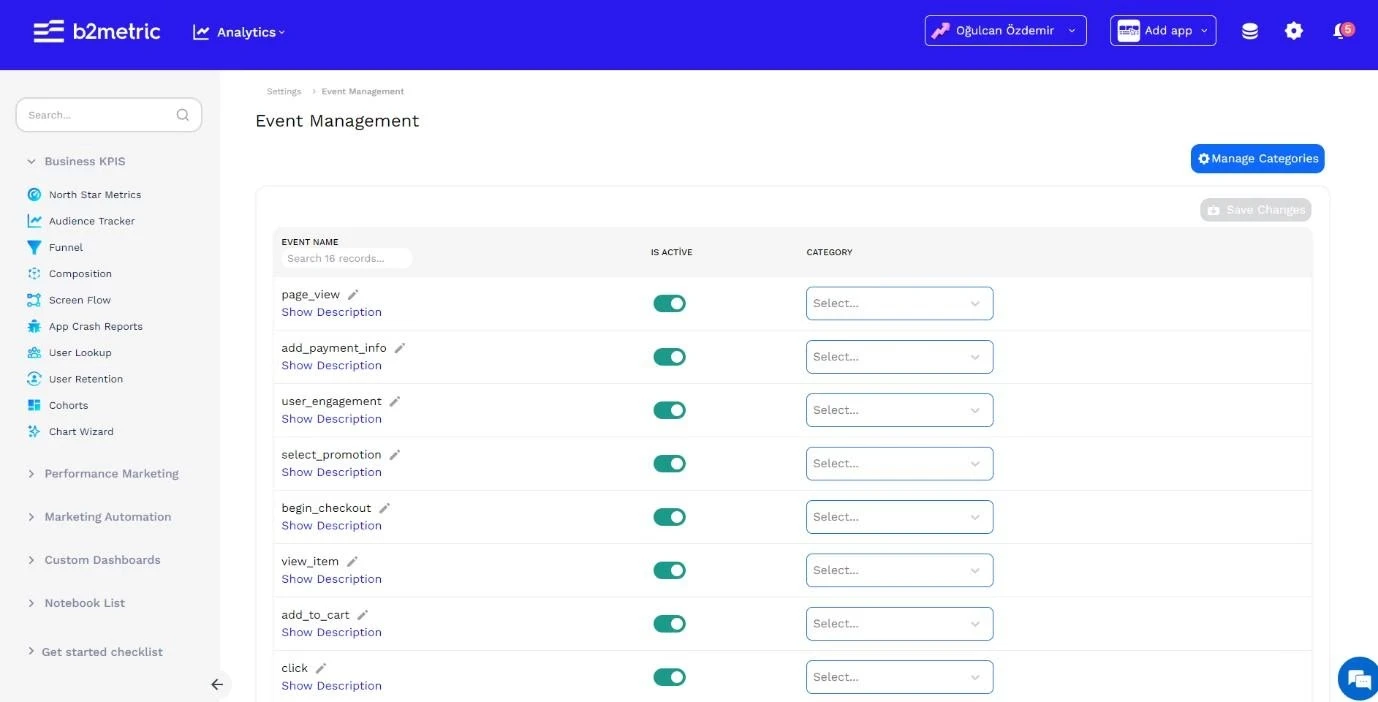The image size is (1378, 702).
Task: Click the Chart Wizard icon
Action: point(34,432)
